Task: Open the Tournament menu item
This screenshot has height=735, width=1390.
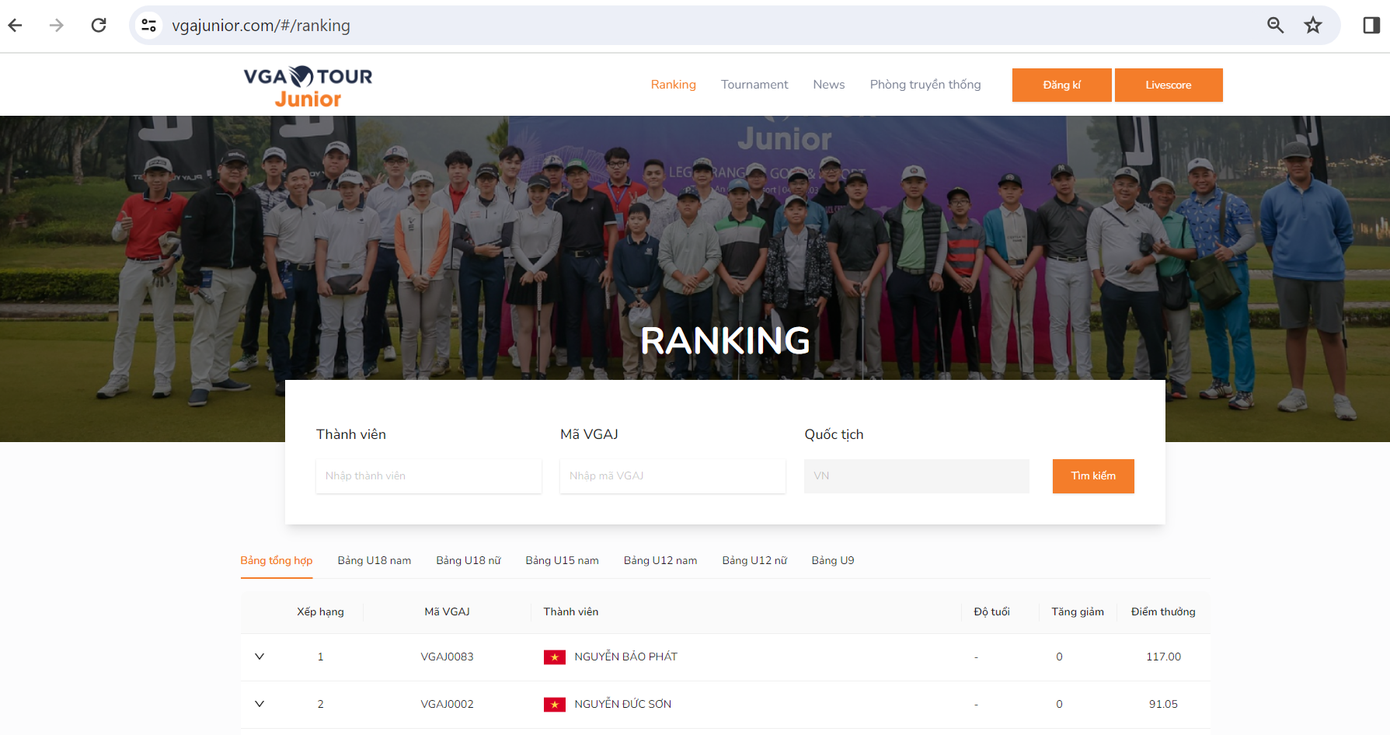Action: click(754, 85)
